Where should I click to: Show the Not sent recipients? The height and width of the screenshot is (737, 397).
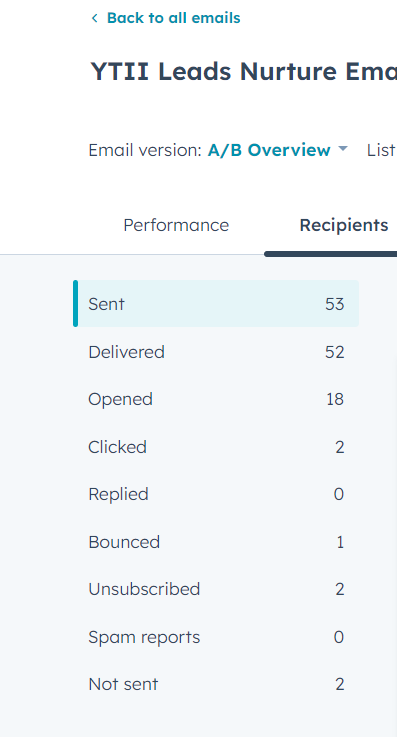(216, 684)
